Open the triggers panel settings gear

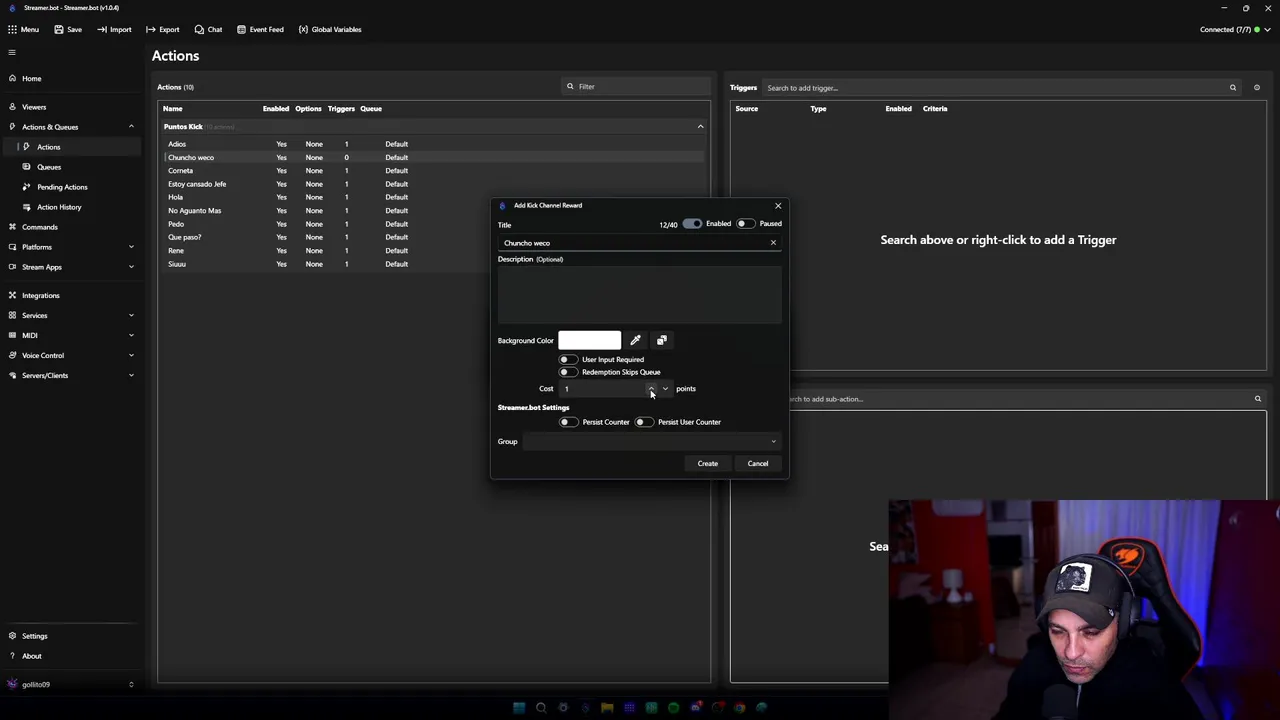click(1257, 88)
